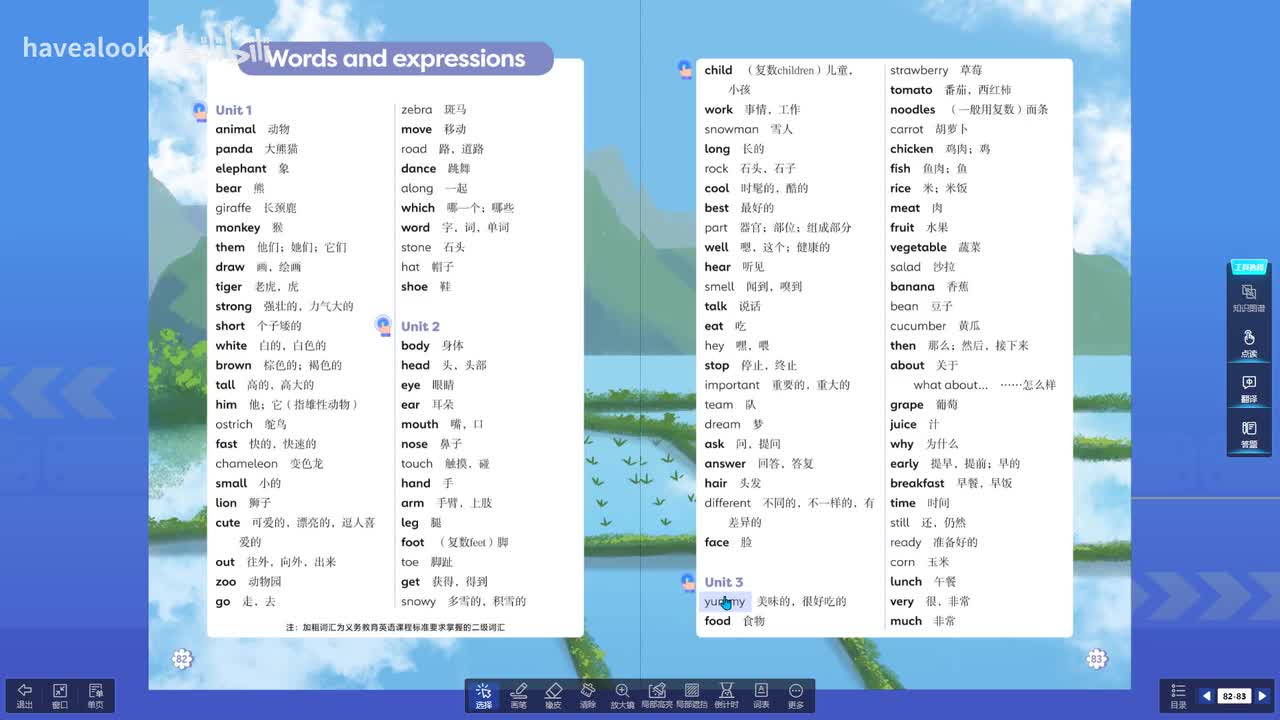This screenshot has height=720, width=1280.
Task: Choose the 橡皮 eraser tool
Action: point(553,696)
